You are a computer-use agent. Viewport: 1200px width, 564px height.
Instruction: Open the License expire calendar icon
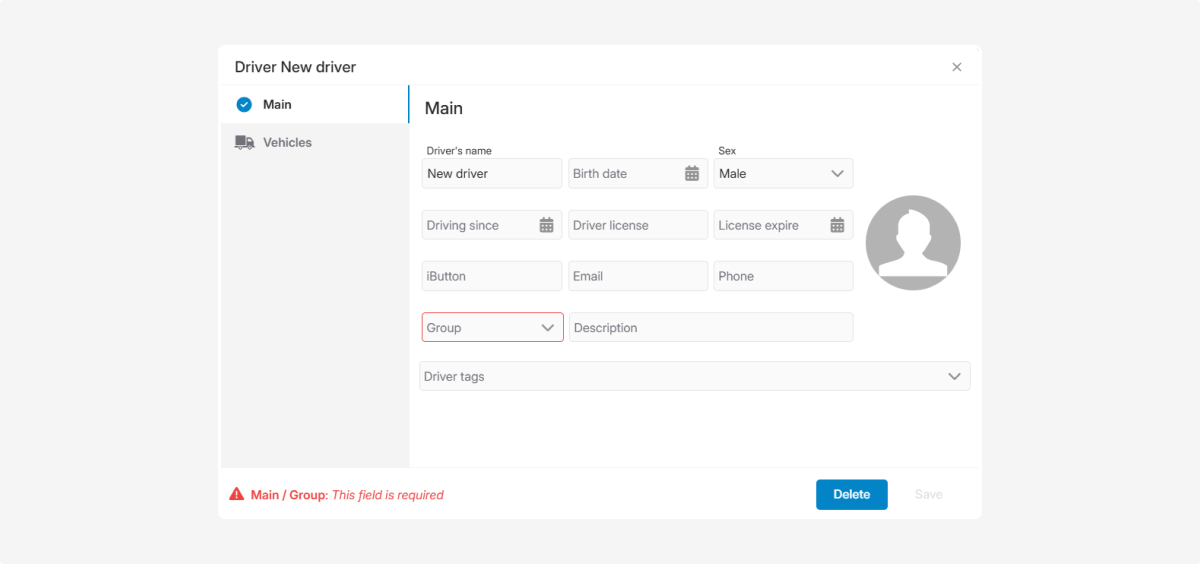click(837, 226)
